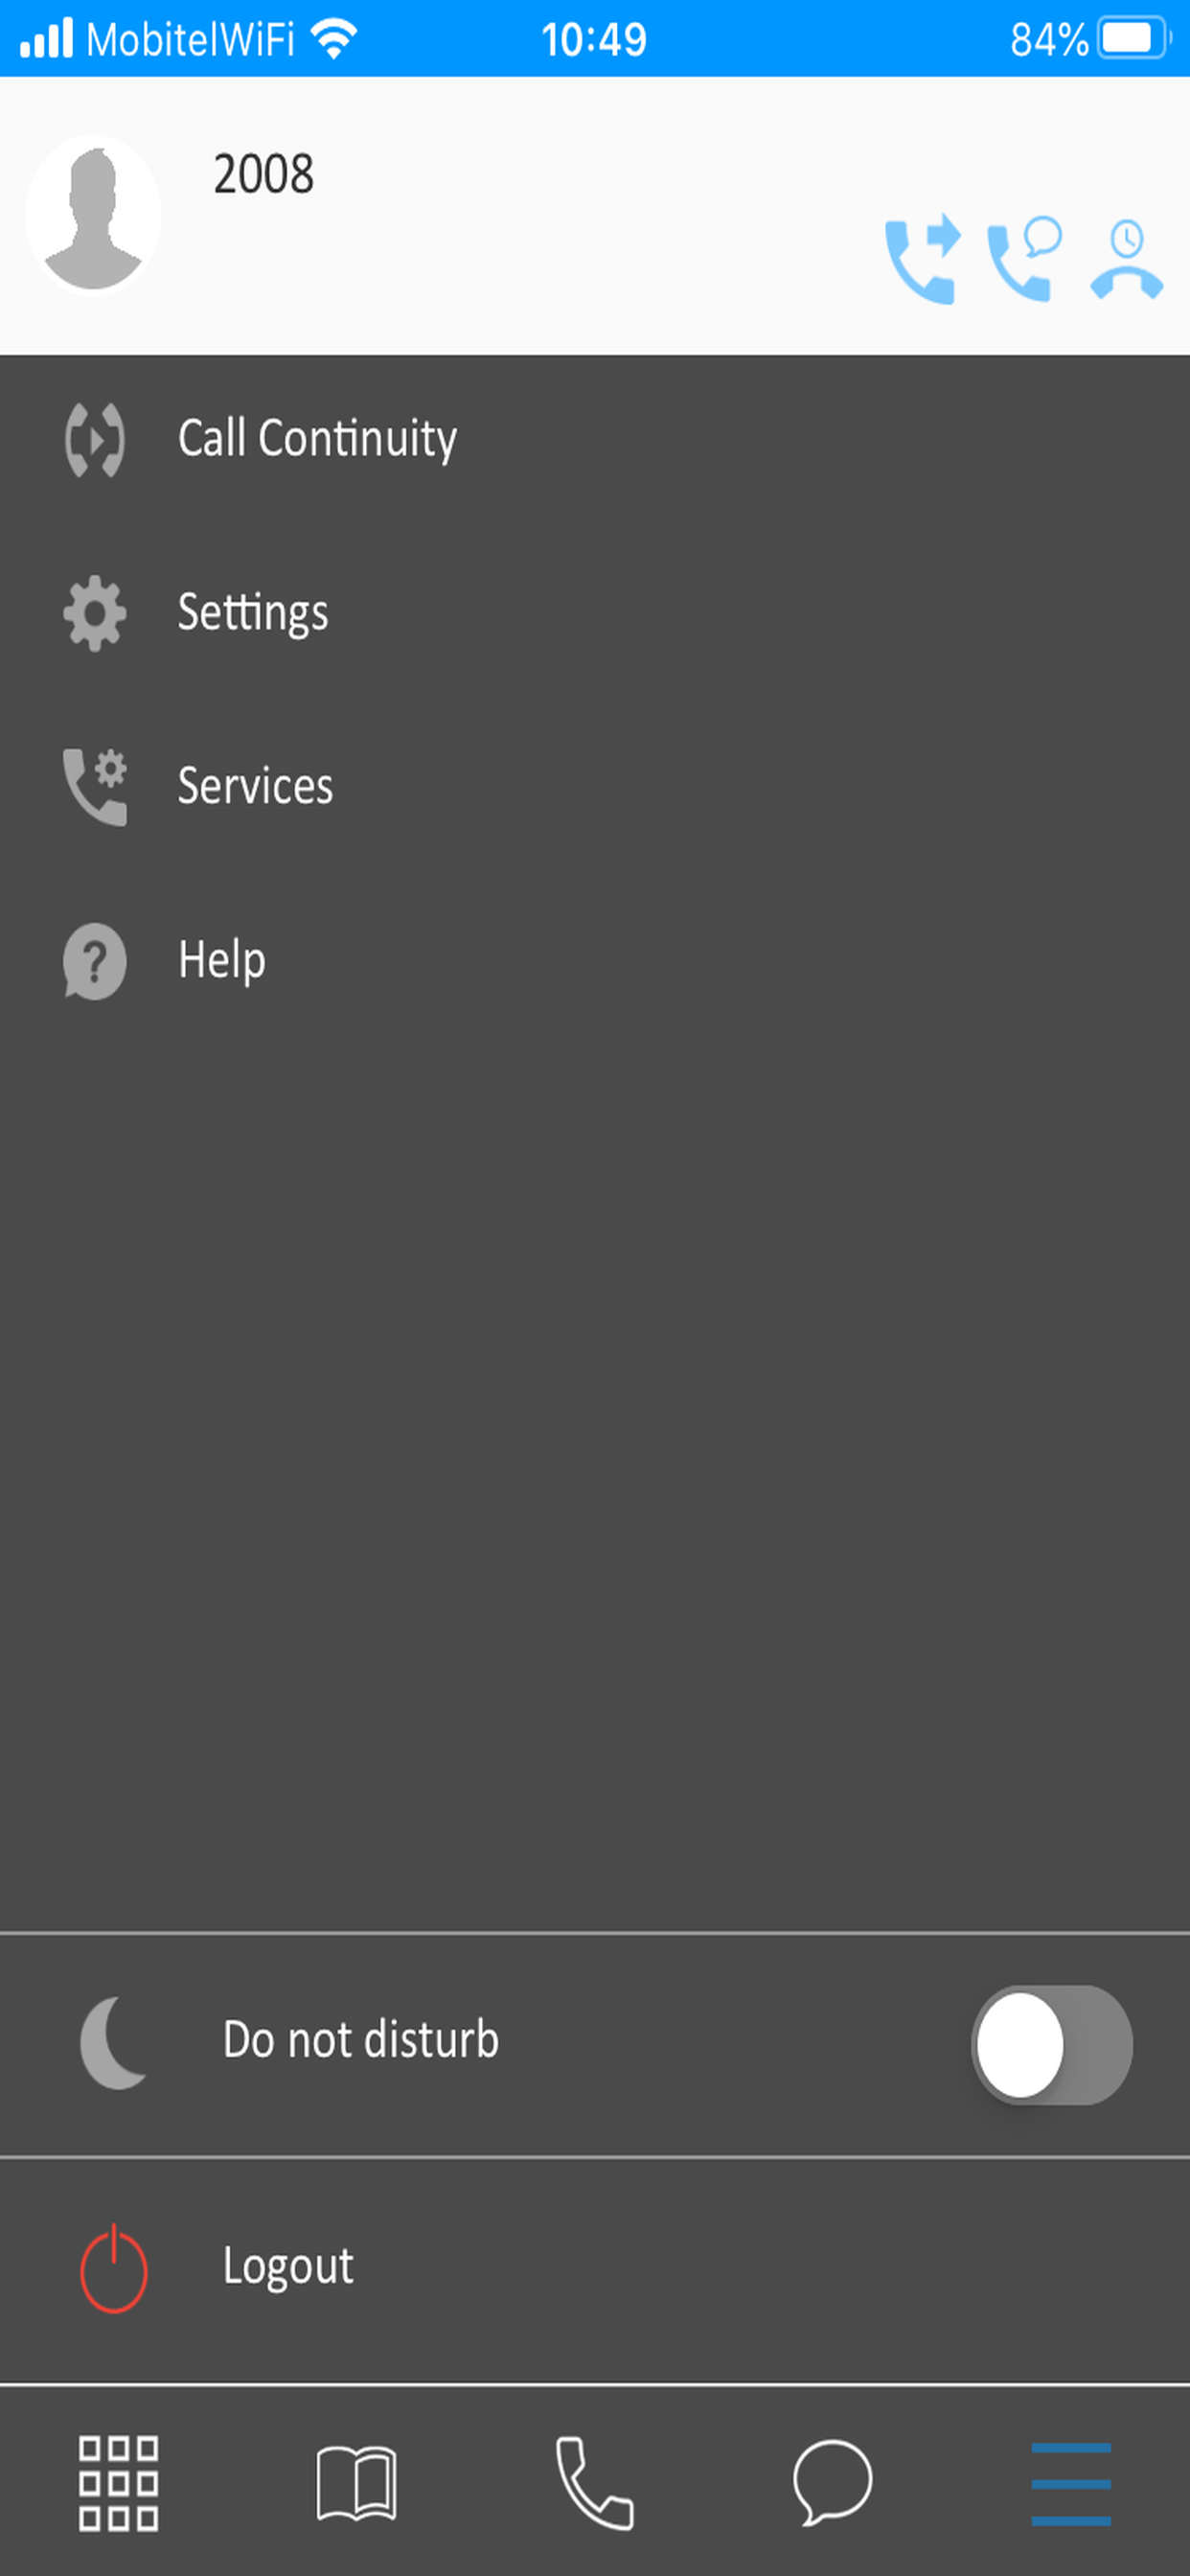Open the chat messages tab
The height and width of the screenshot is (2576, 1190).
point(832,2483)
